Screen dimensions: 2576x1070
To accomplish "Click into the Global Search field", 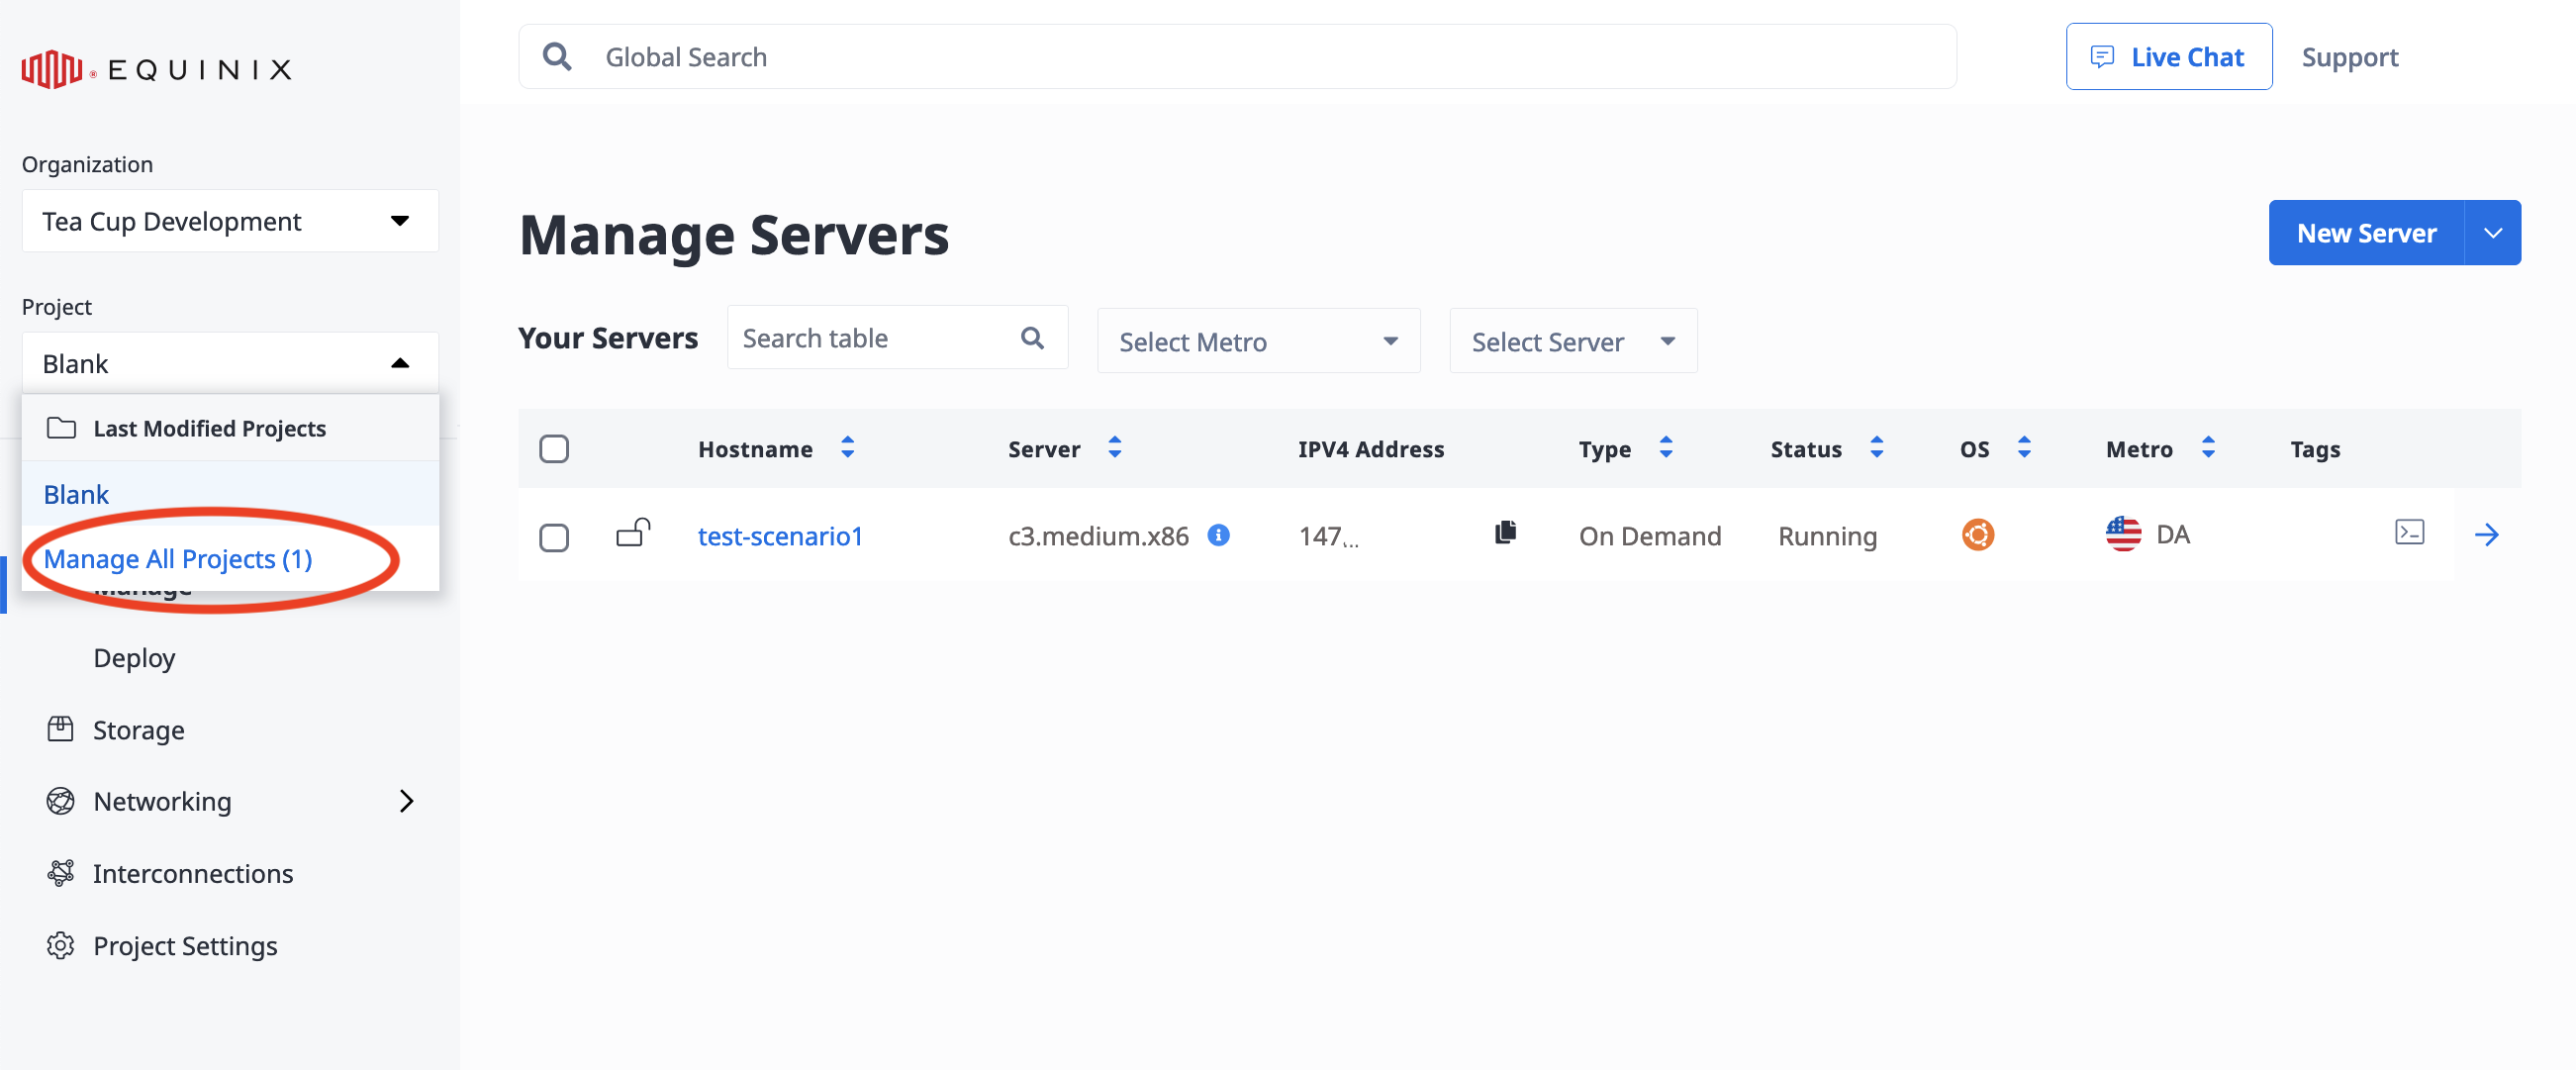I will coord(1237,57).
